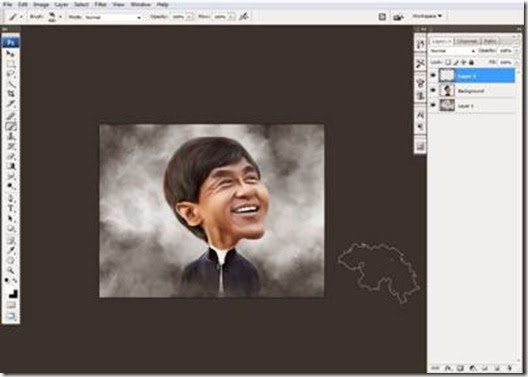The height and width of the screenshot is (377, 528).
Task: Select the Rectangular Marquee tool
Action: (10, 64)
